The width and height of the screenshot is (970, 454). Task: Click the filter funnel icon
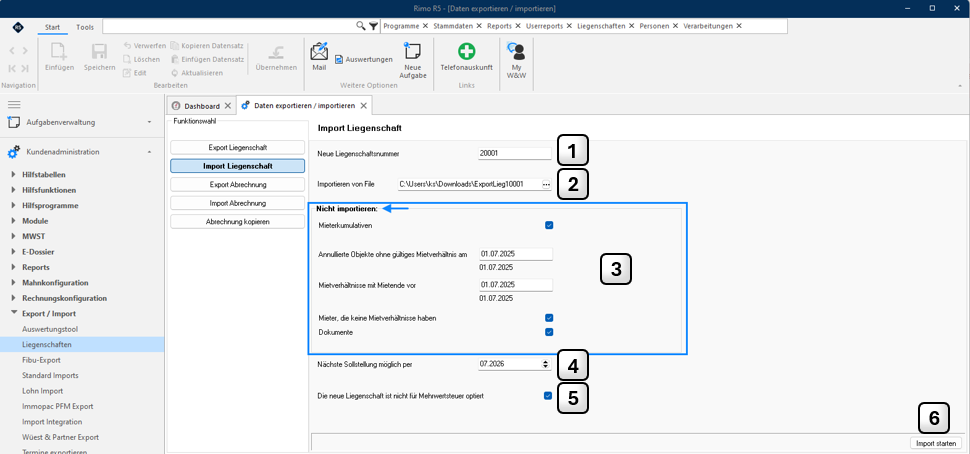373,26
